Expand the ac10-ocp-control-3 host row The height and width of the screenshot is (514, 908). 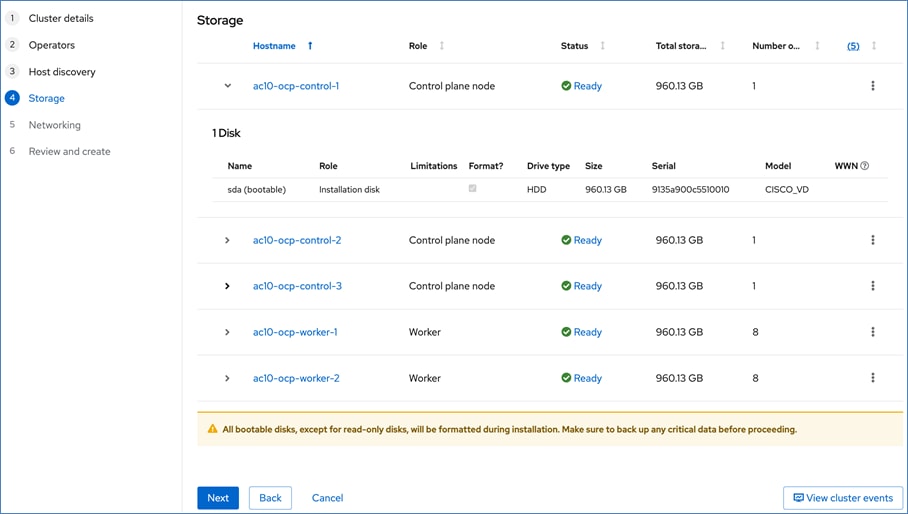pyautogui.click(x=227, y=285)
